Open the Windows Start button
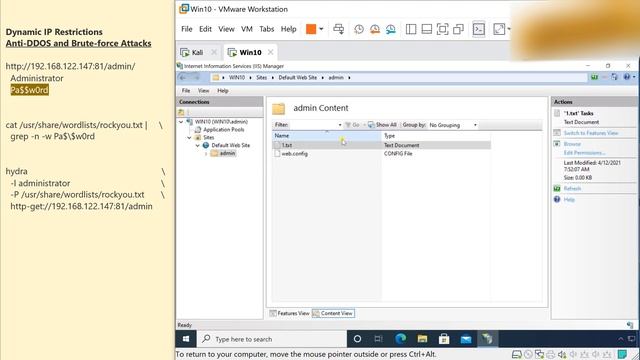The height and width of the screenshot is (360, 640). click(186, 339)
